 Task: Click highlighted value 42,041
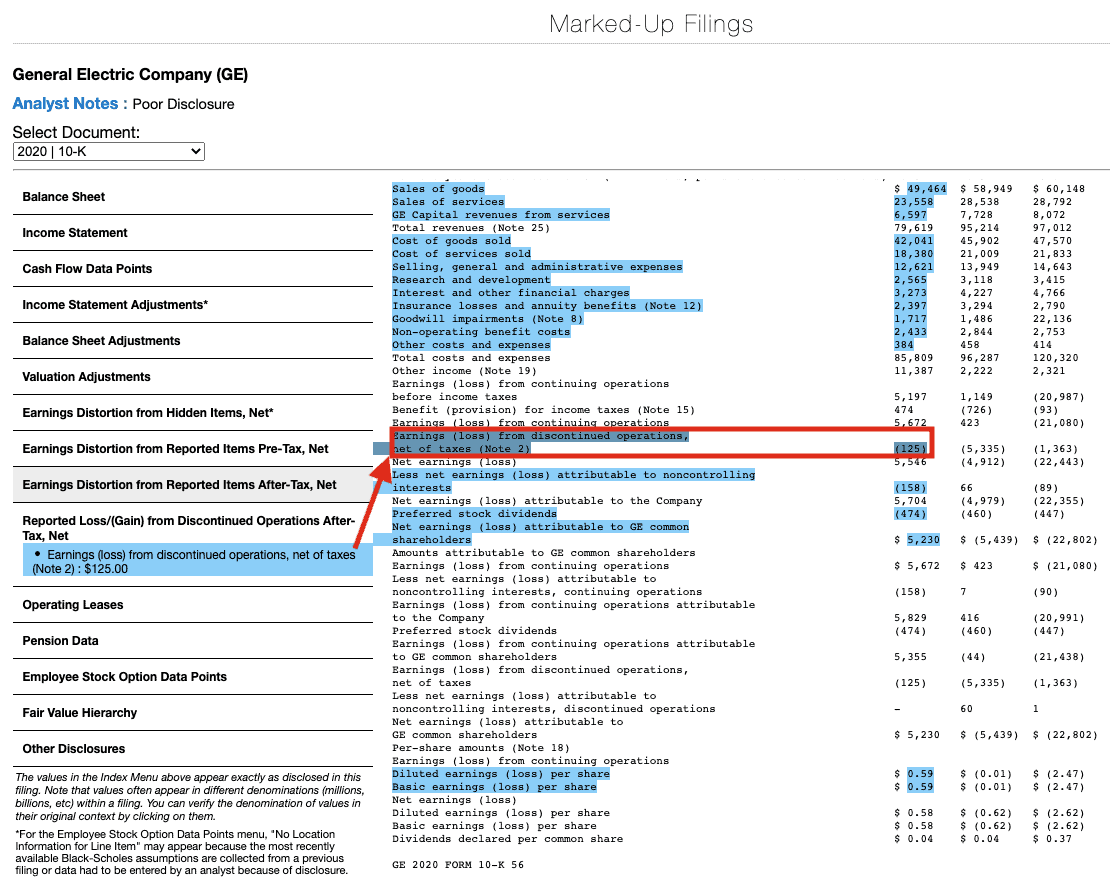tap(914, 241)
